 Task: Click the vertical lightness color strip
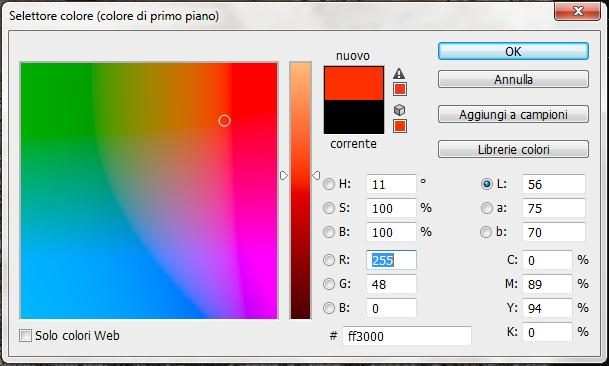[300, 190]
